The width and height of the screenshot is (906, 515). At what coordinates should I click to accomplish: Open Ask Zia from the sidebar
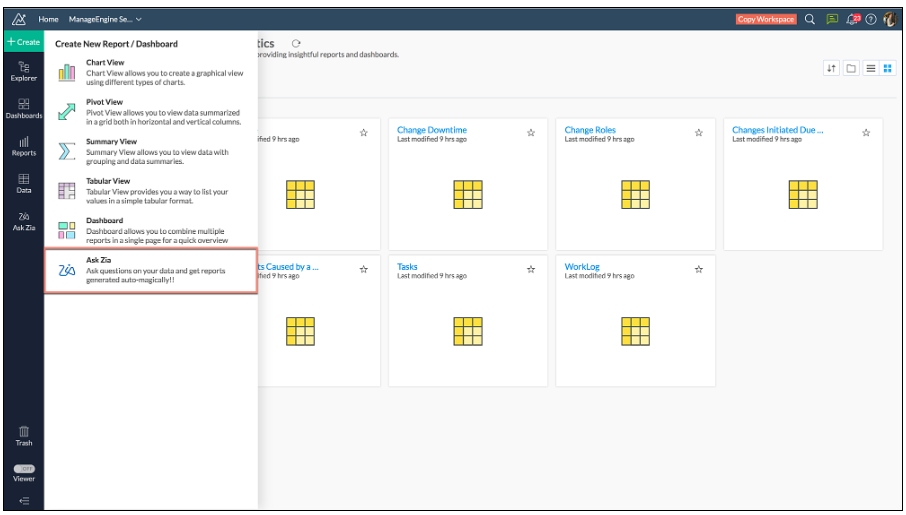tap(24, 221)
